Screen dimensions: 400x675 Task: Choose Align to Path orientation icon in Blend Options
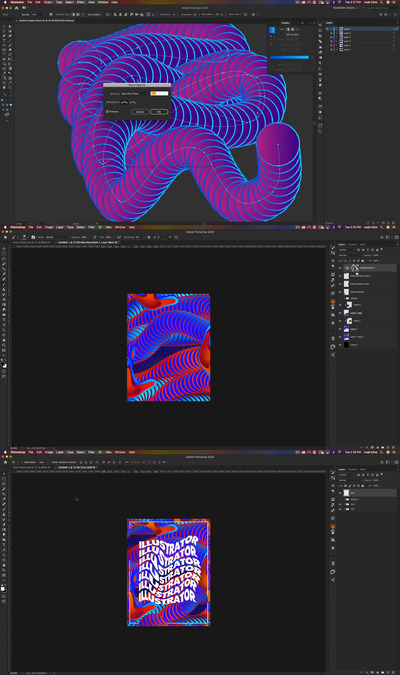tap(133, 102)
